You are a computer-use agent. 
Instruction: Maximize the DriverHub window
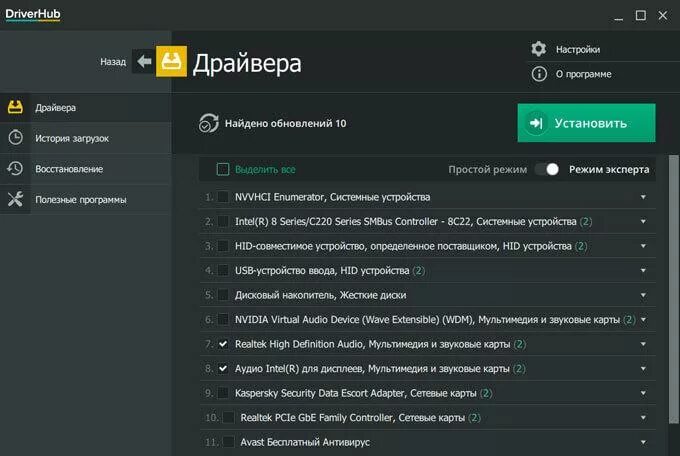(641, 16)
